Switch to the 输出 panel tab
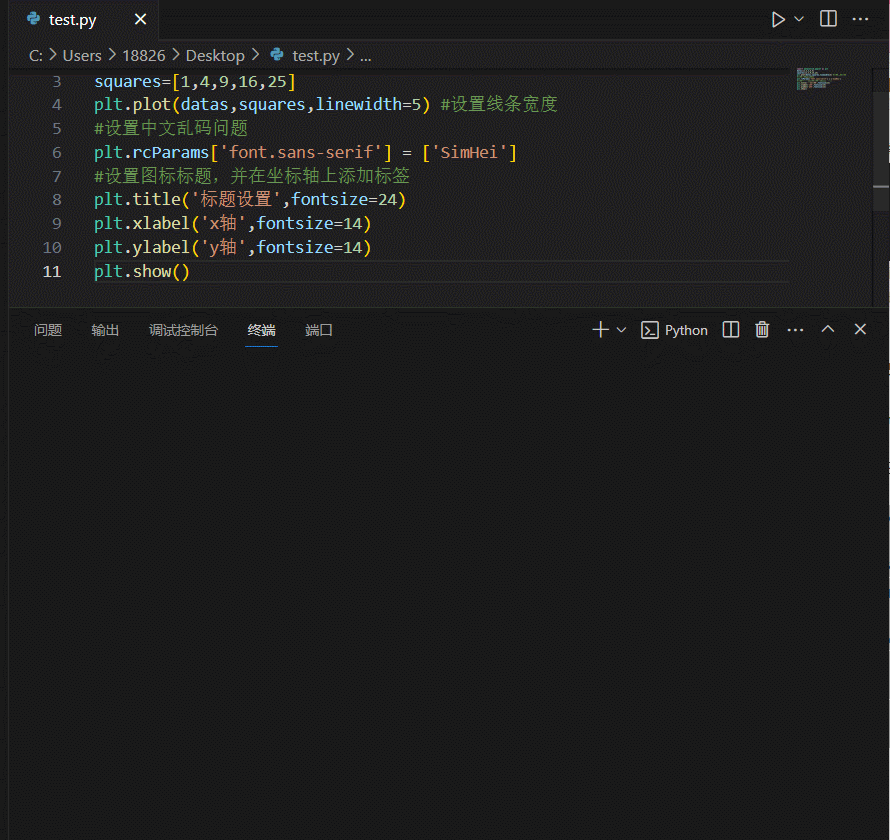Screen dimensions: 890x840 [x=105, y=330]
